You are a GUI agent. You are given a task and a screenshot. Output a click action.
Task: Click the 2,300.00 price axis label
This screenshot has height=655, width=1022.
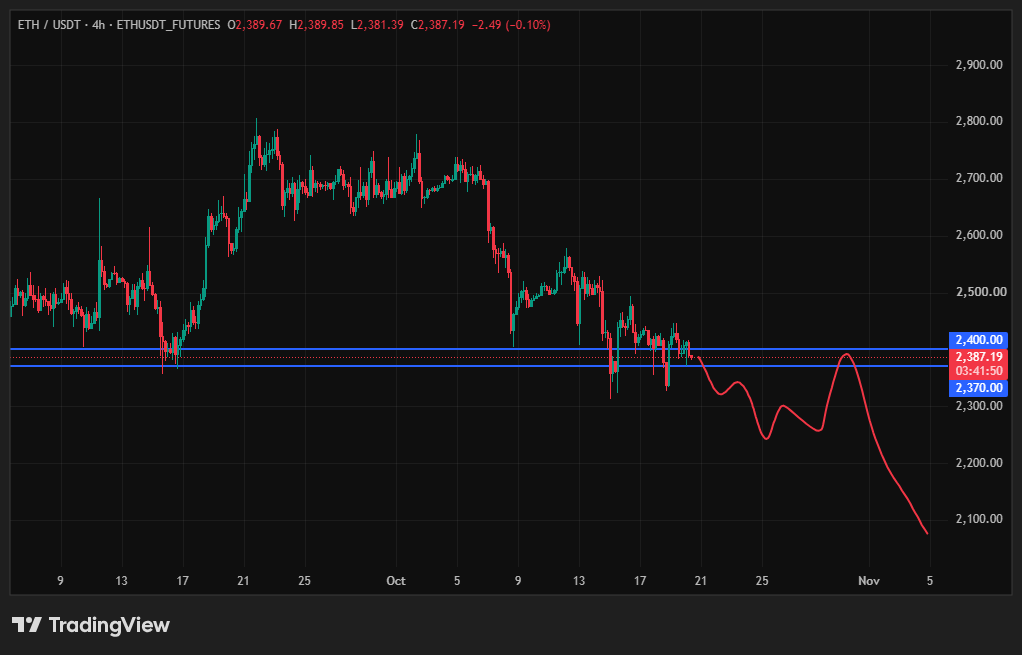[x=979, y=405]
